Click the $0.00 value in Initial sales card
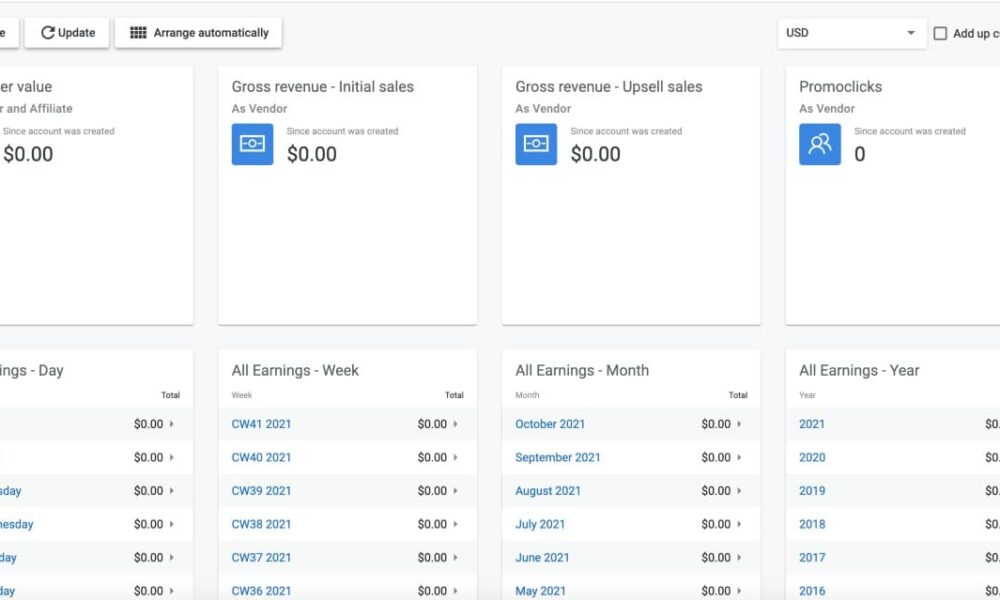 click(x=312, y=154)
